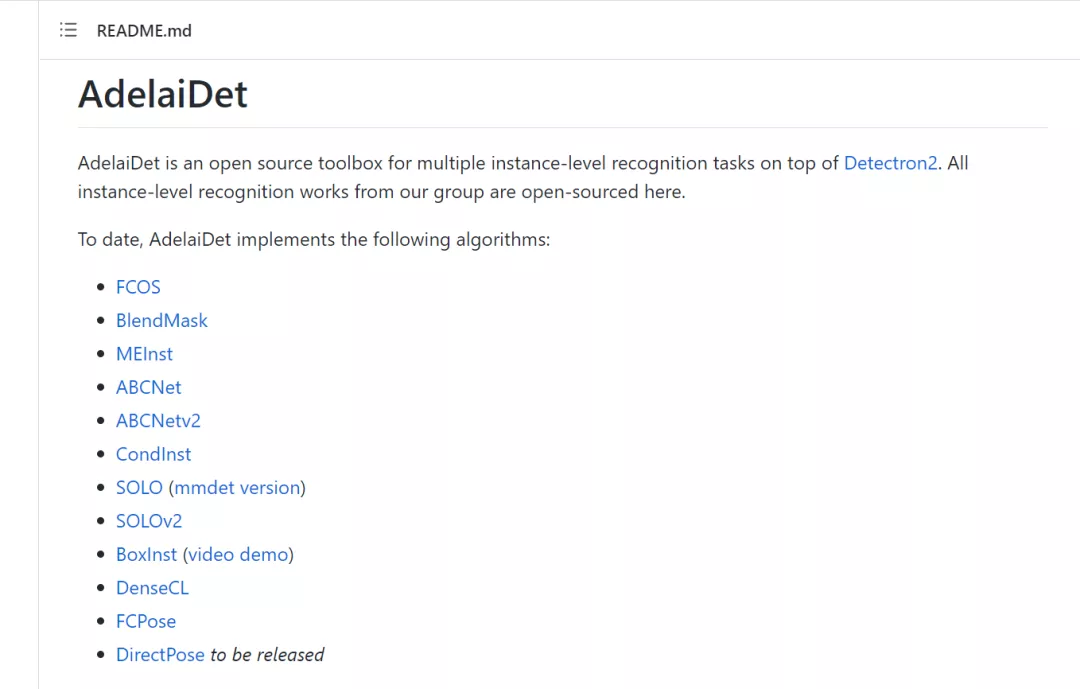This screenshot has width=1080, height=689.
Task: Click the 'To date, AdelaiDet implements' paragraph
Action: pyautogui.click(x=314, y=240)
